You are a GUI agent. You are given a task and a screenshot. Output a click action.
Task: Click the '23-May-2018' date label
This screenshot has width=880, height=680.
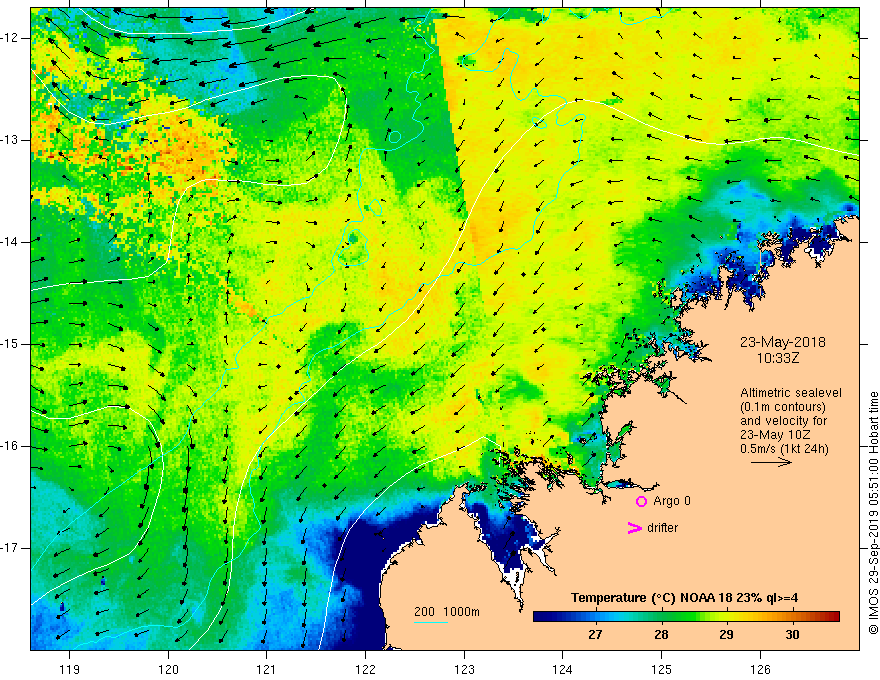[x=782, y=342]
